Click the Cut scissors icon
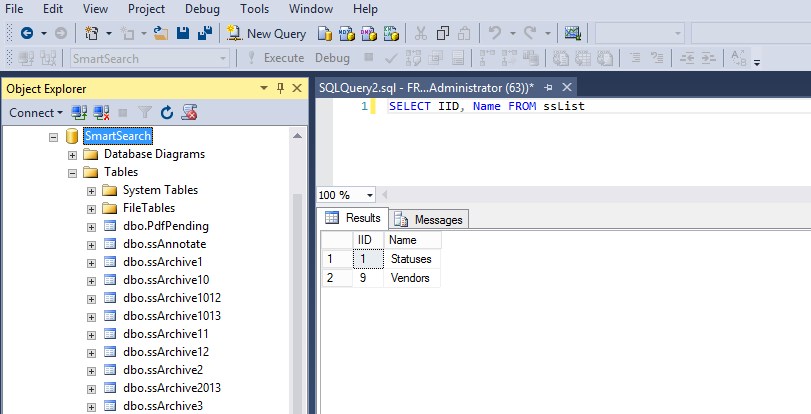The height and width of the screenshot is (414, 811). [421, 34]
